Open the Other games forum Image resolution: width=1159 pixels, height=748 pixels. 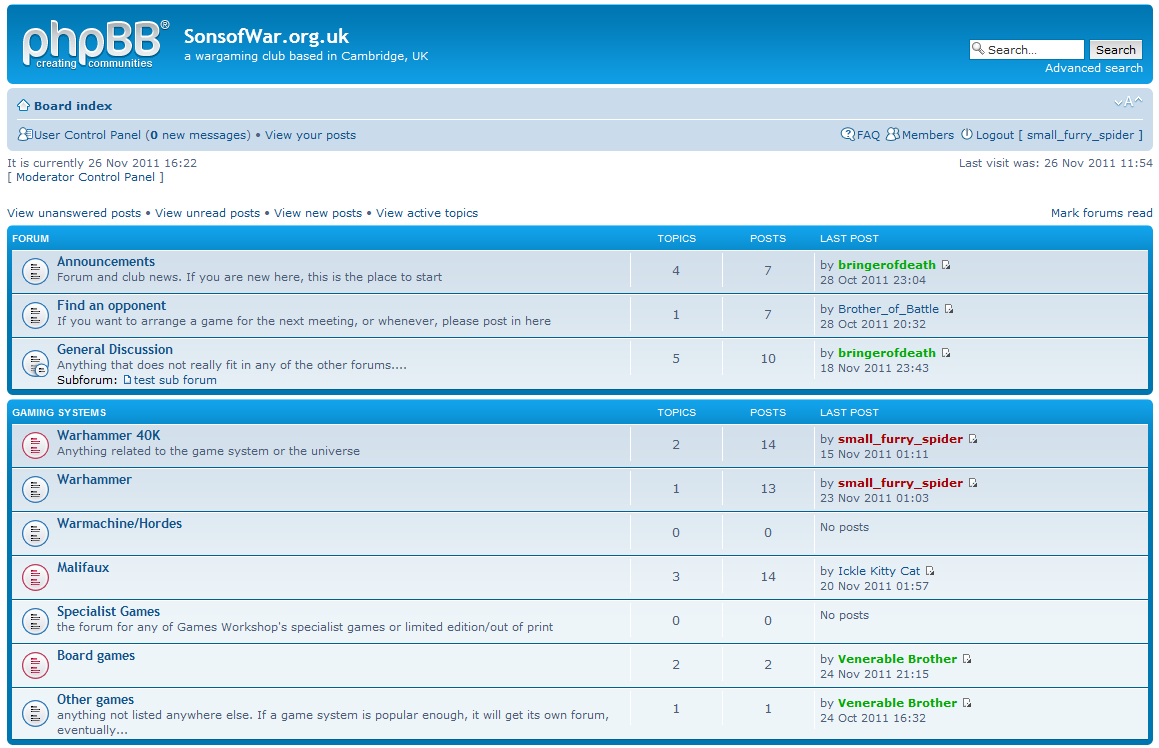pyautogui.click(x=95, y=699)
